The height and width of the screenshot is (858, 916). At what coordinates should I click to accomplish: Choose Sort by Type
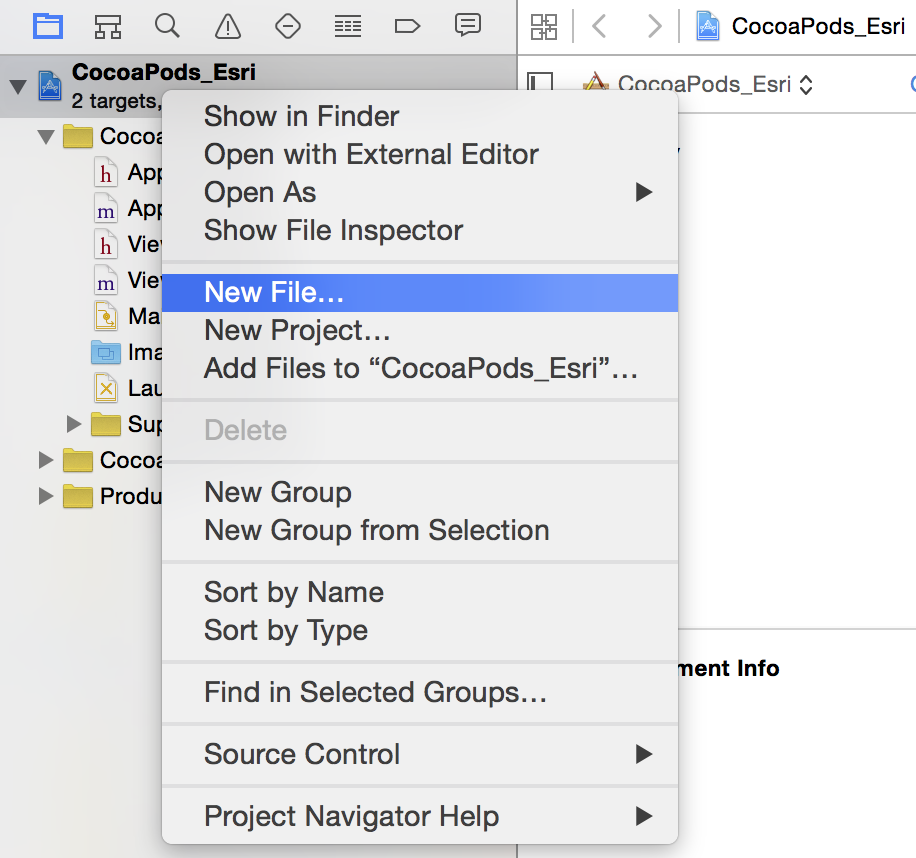coord(420,630)
